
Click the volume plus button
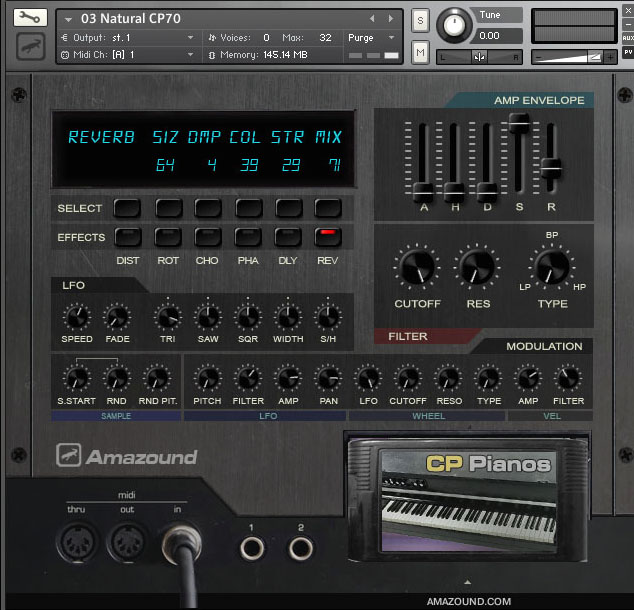pos(610,57)
